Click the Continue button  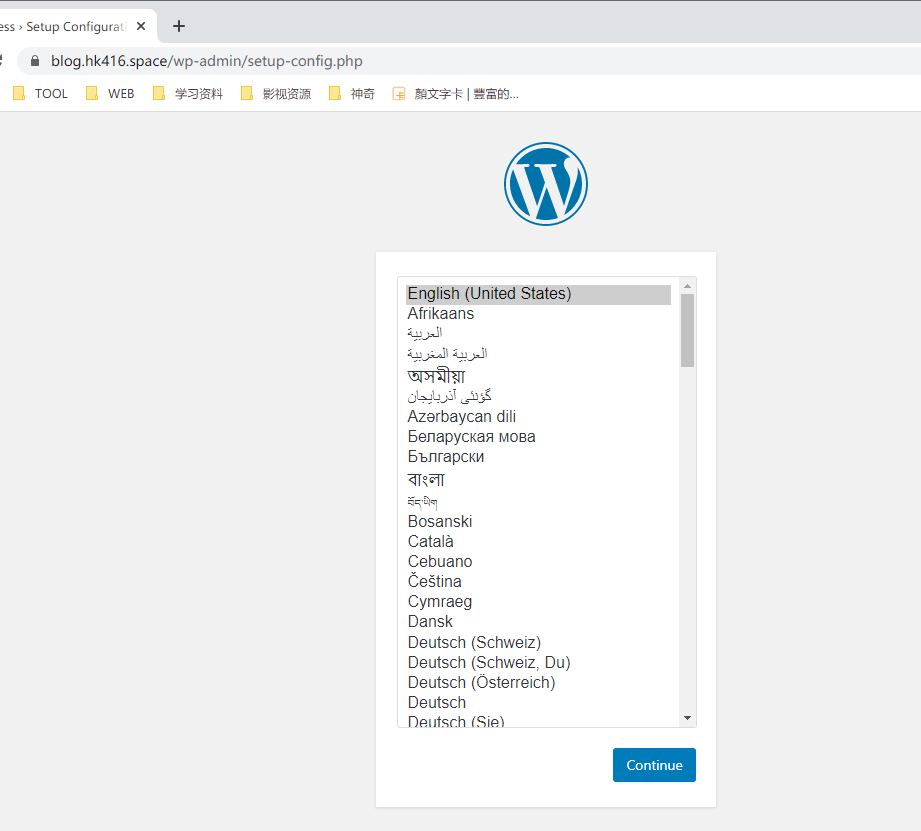pos(654,765)
